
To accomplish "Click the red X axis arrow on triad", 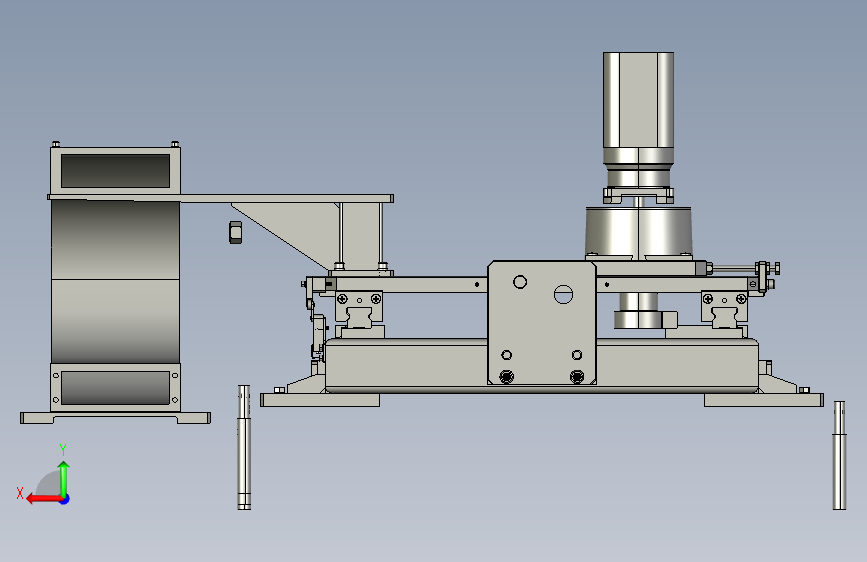I will pyautogui.click(x=44, y=499).
